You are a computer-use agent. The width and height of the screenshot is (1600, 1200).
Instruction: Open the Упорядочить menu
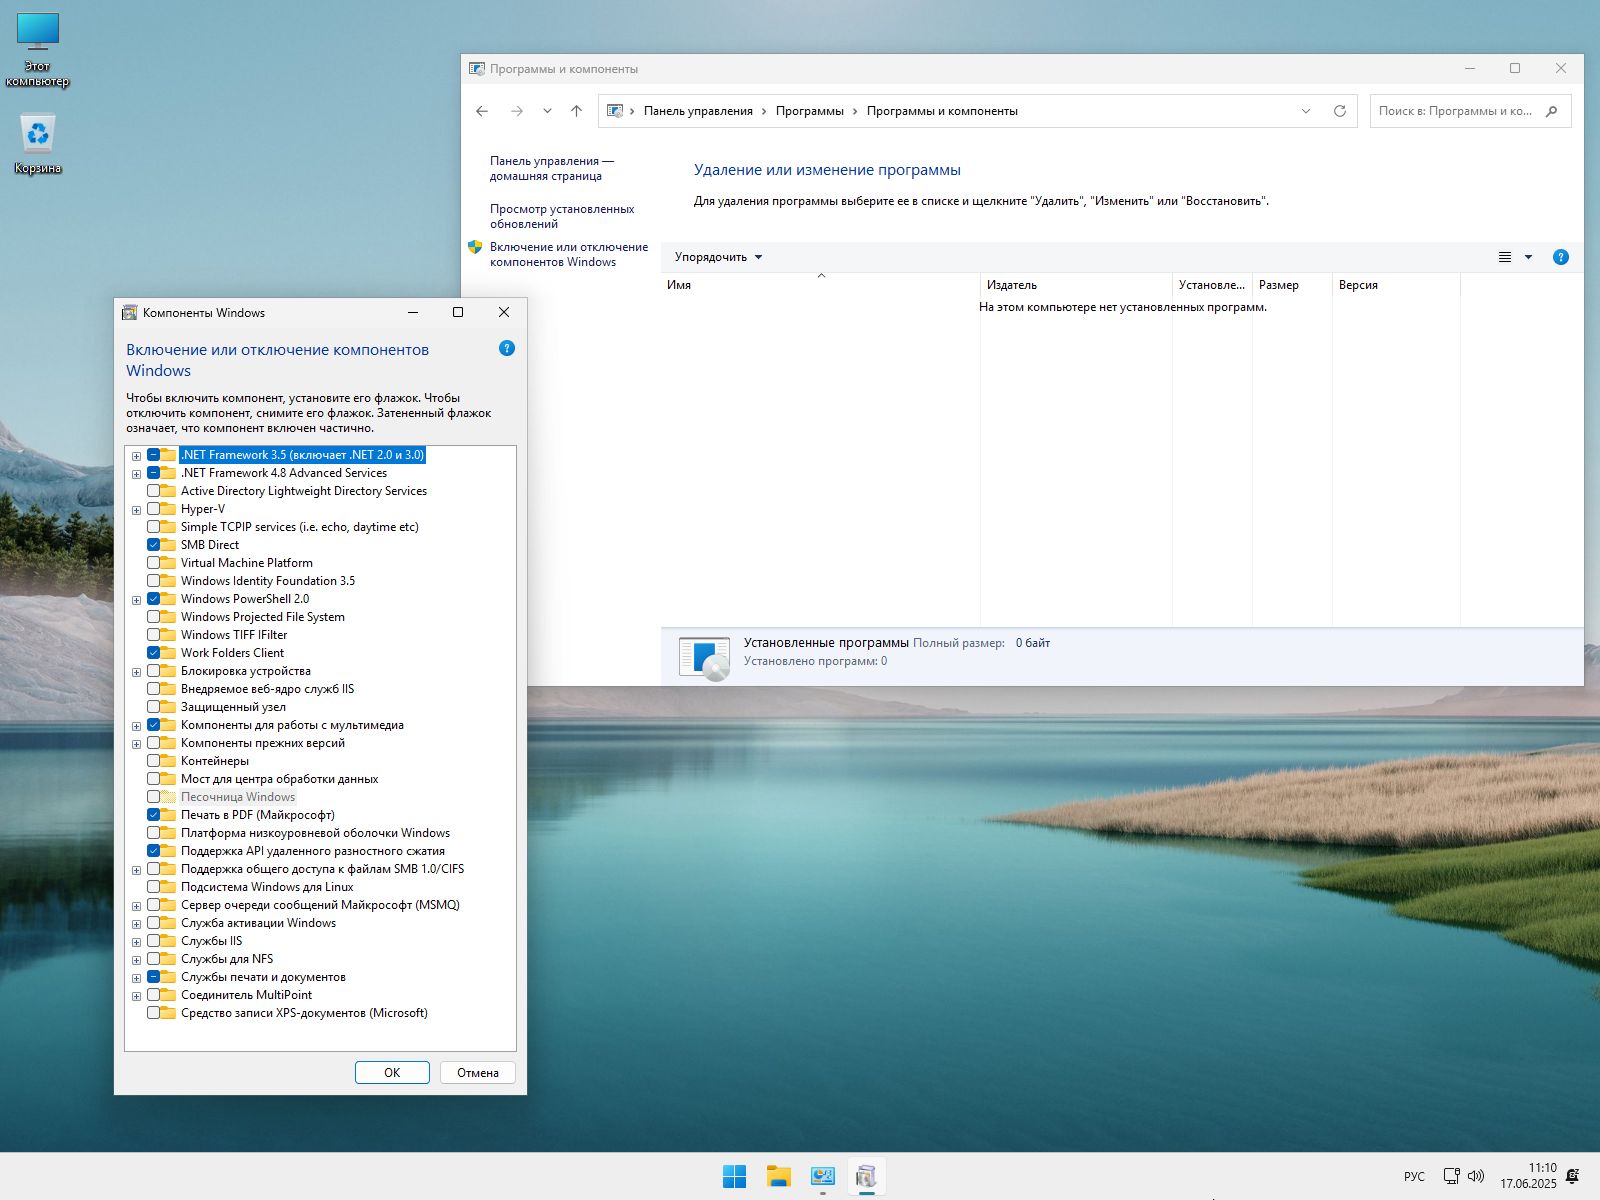[718, 257]
